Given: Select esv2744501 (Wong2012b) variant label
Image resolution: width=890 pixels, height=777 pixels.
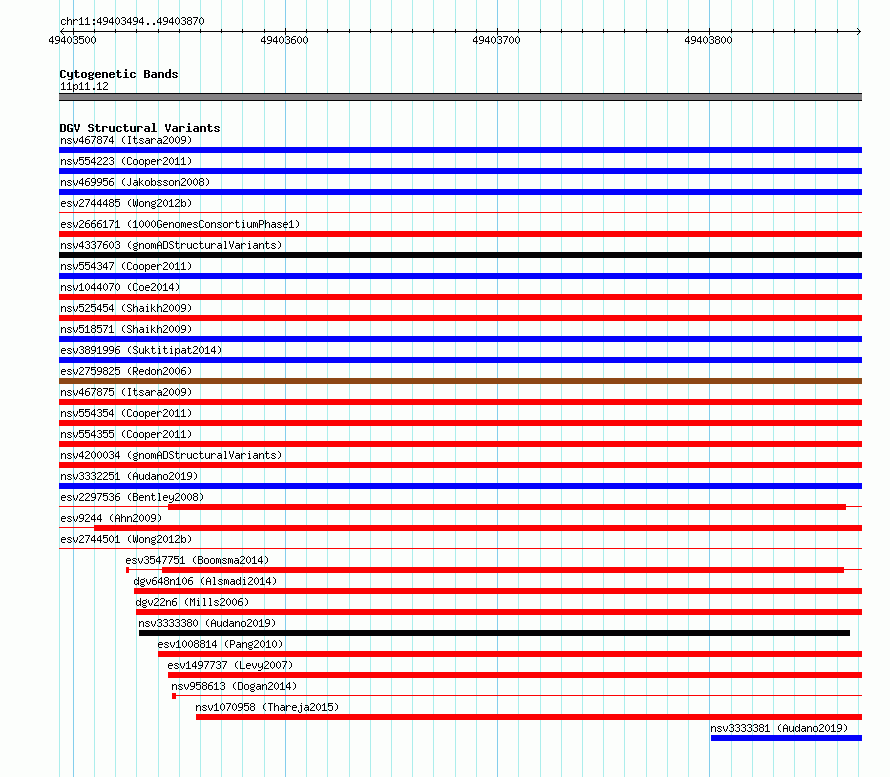Looking at the screenshot, I should [126, 539].
